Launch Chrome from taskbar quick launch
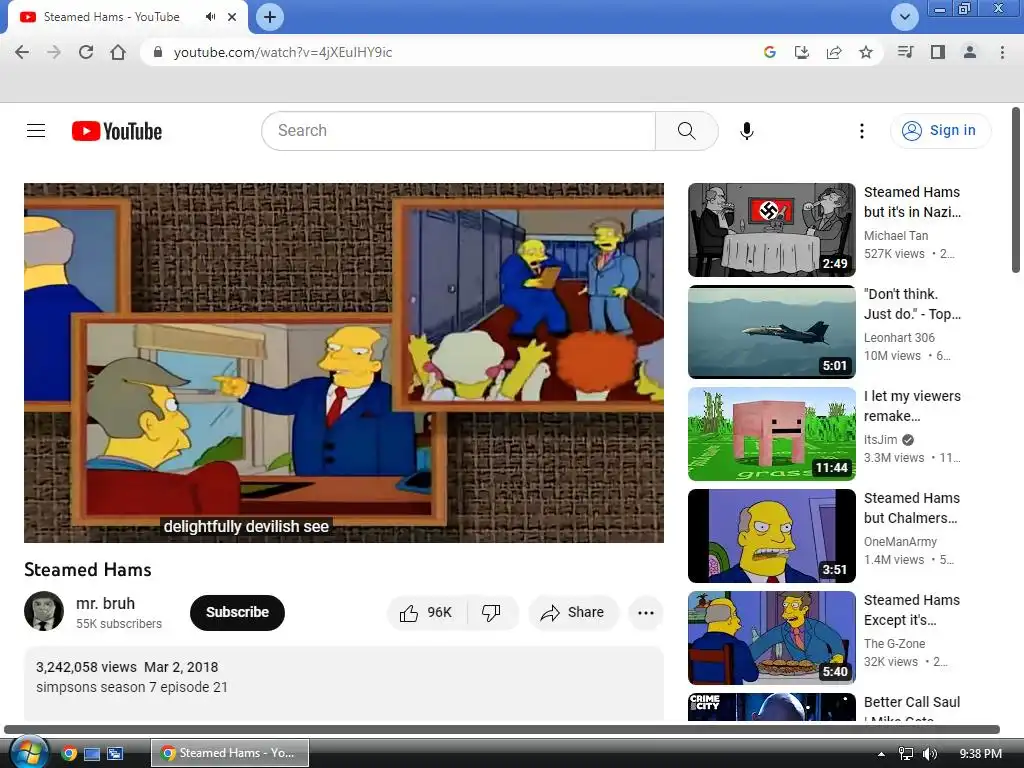Viewport: 1024px width, 768px height. (69, 753)
